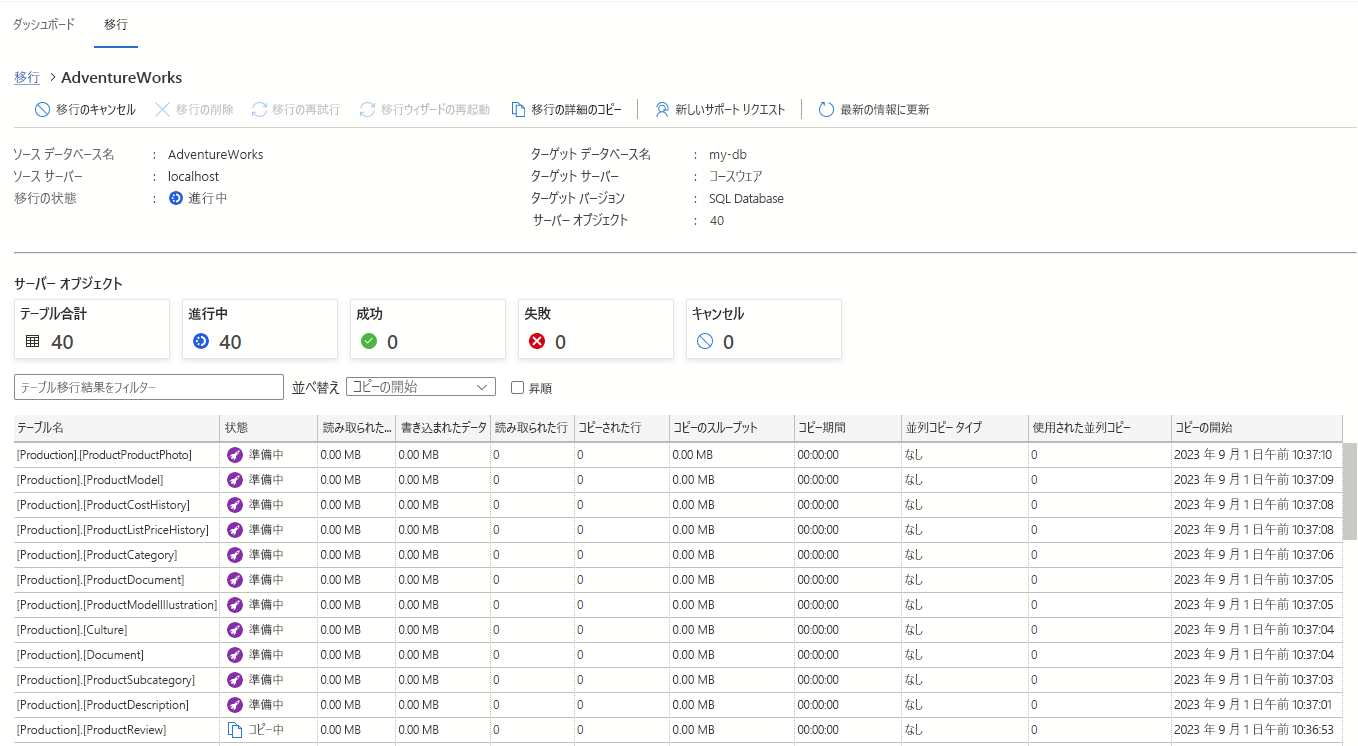Click the green check icon in 成功 card

pyautogui.click(x=369, y=341)
